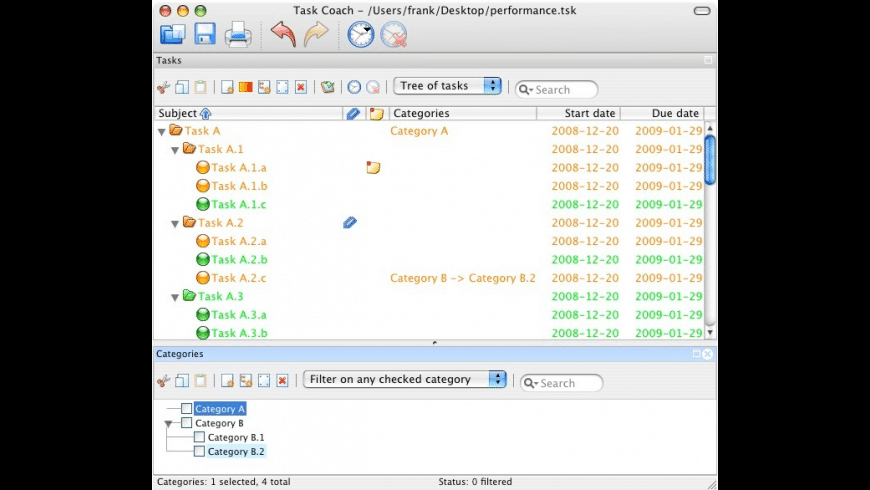Print using the printer icon
This screenshot has width=870, height=490.
click(238, 34)
